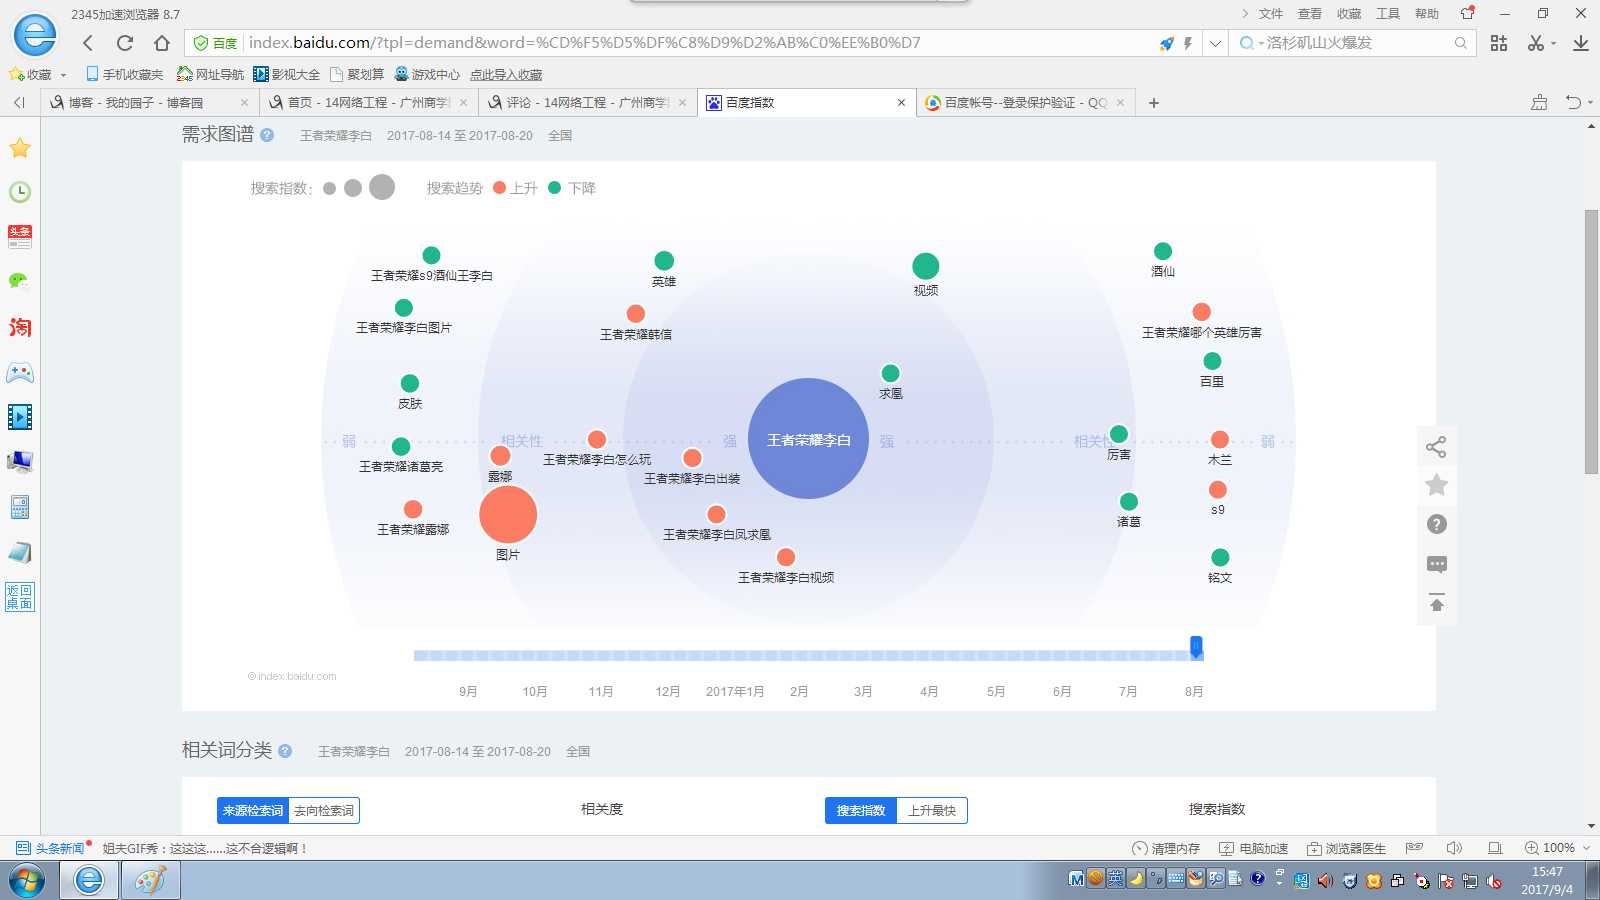
Task: Open the help question mark on right panel
Action: [1437, 524]
